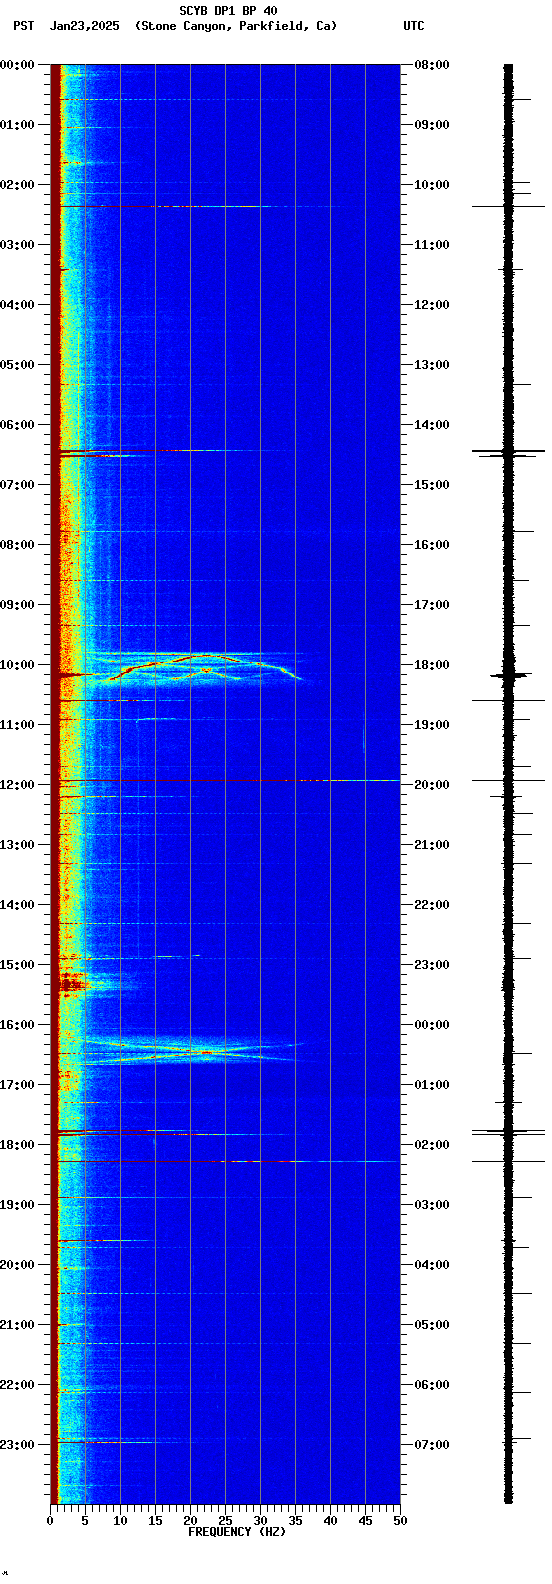Click the UTC time label 02:00
This screenshot has width=552, height=1584.
431,1145
